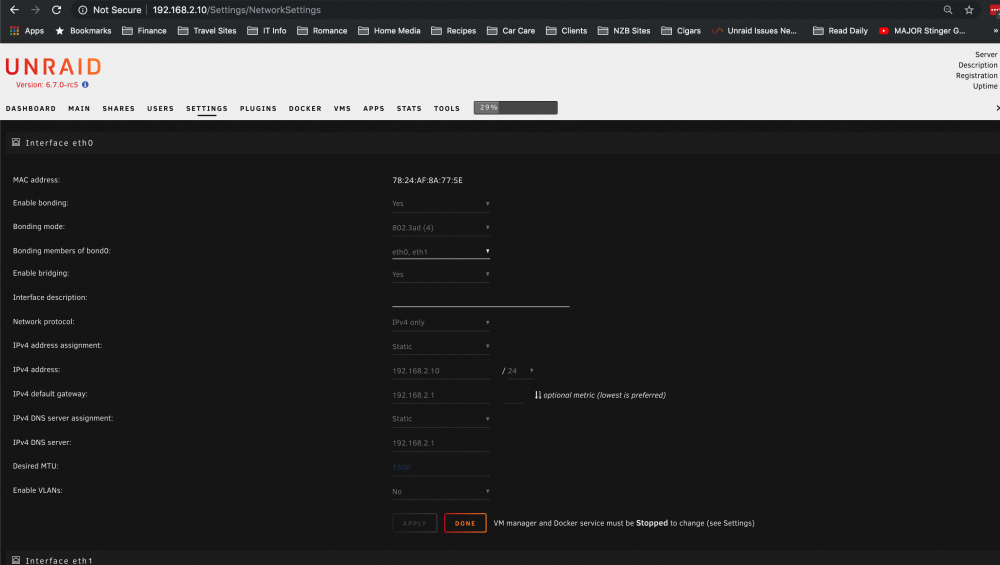Go back to the previous browser page

pyautogui.click(x=14, y=10)
